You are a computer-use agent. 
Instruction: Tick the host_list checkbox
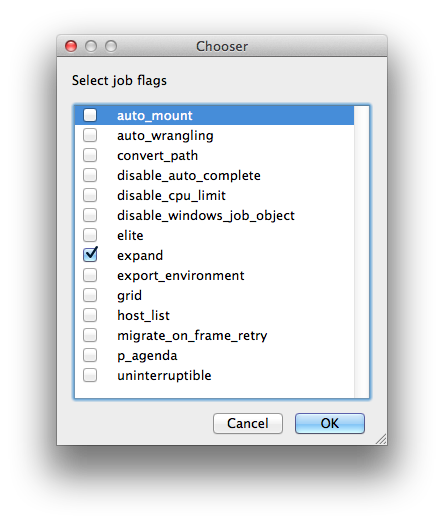[90, 315]
